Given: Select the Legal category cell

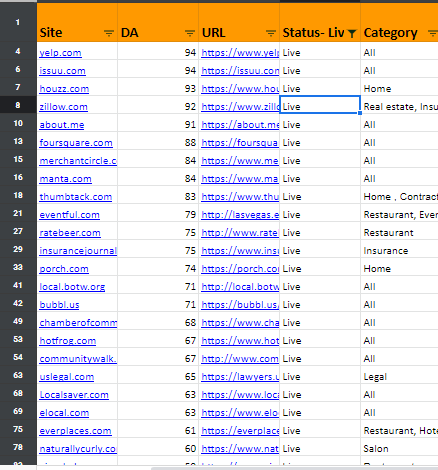Looking at the screenshot, I should [x=399, y=375].
